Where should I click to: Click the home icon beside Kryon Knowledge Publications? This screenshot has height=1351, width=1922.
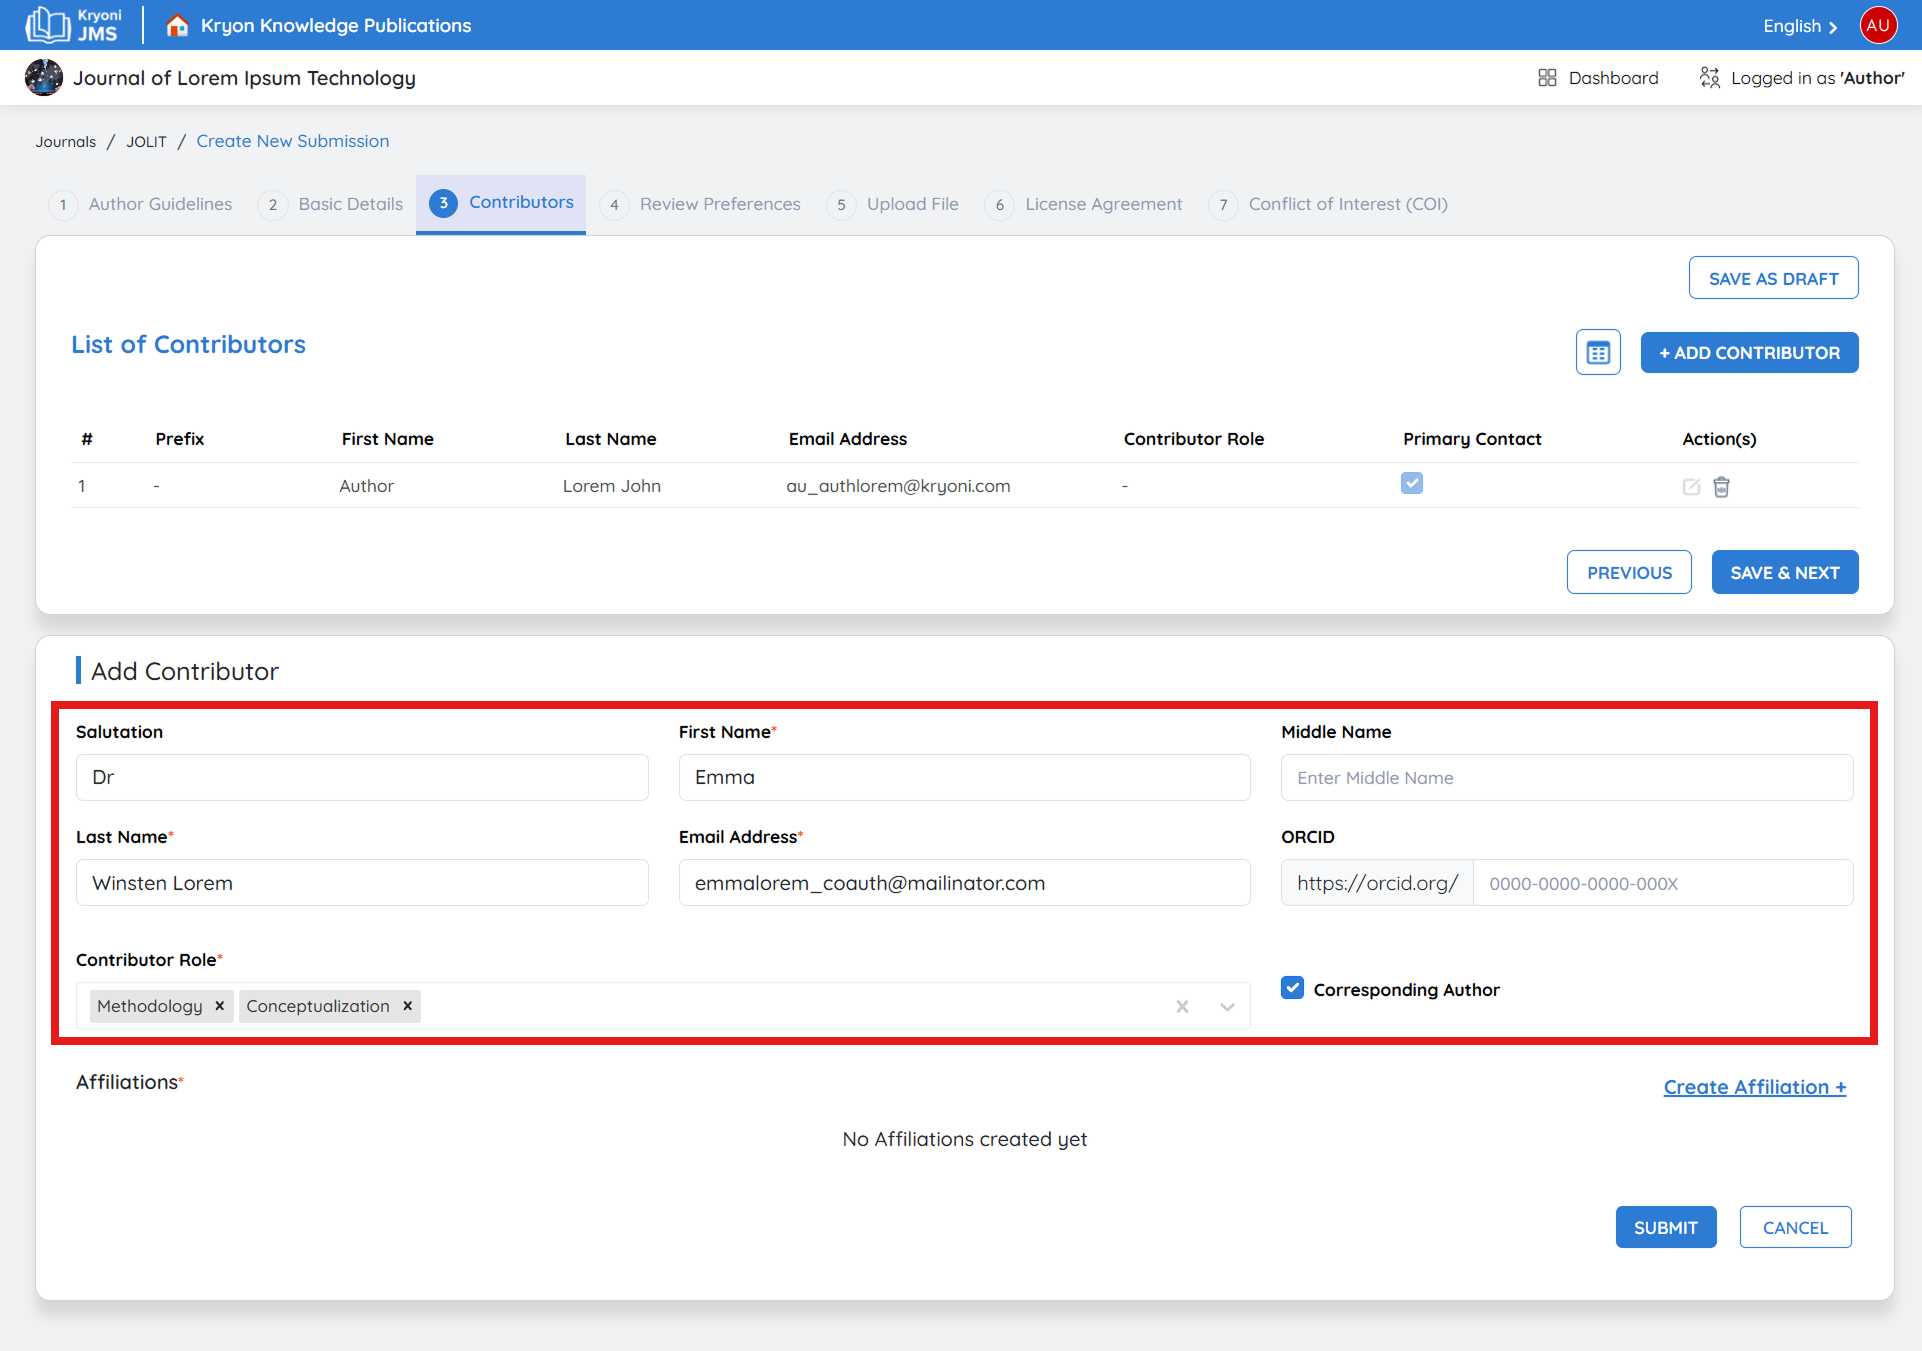[177, 26]
